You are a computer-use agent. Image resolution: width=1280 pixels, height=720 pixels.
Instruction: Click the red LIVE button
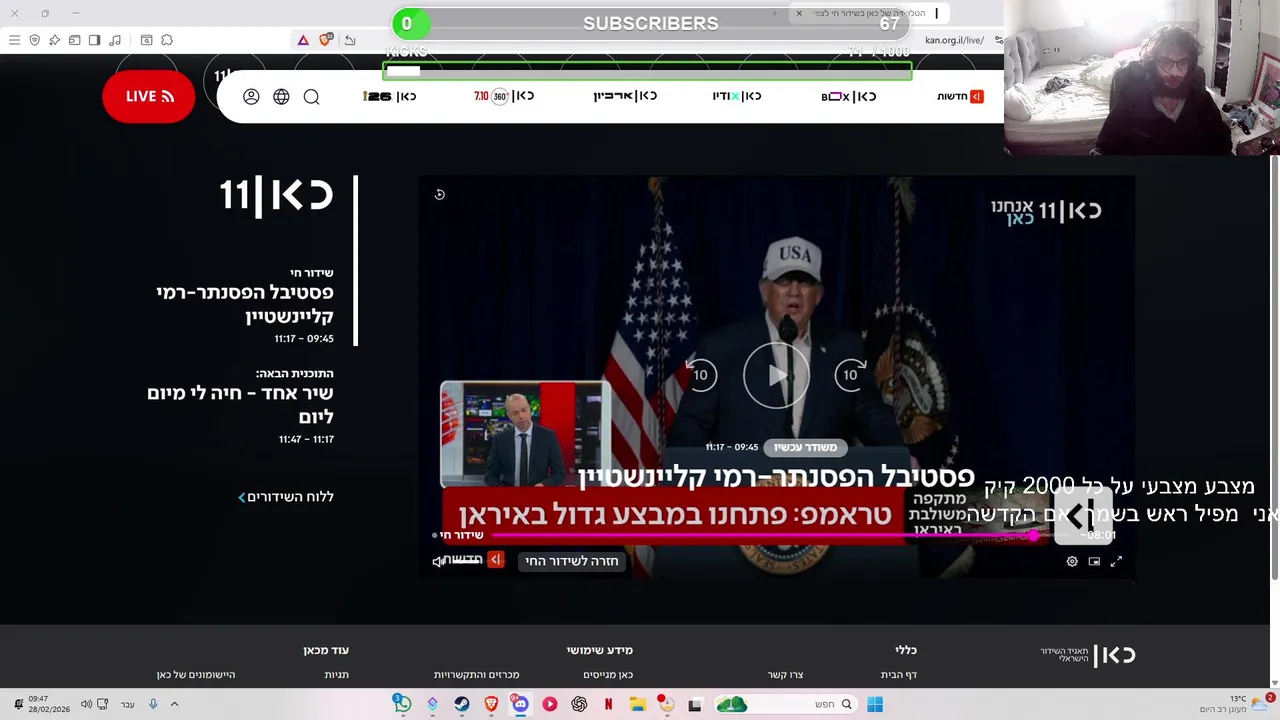(x=148, y=96)
